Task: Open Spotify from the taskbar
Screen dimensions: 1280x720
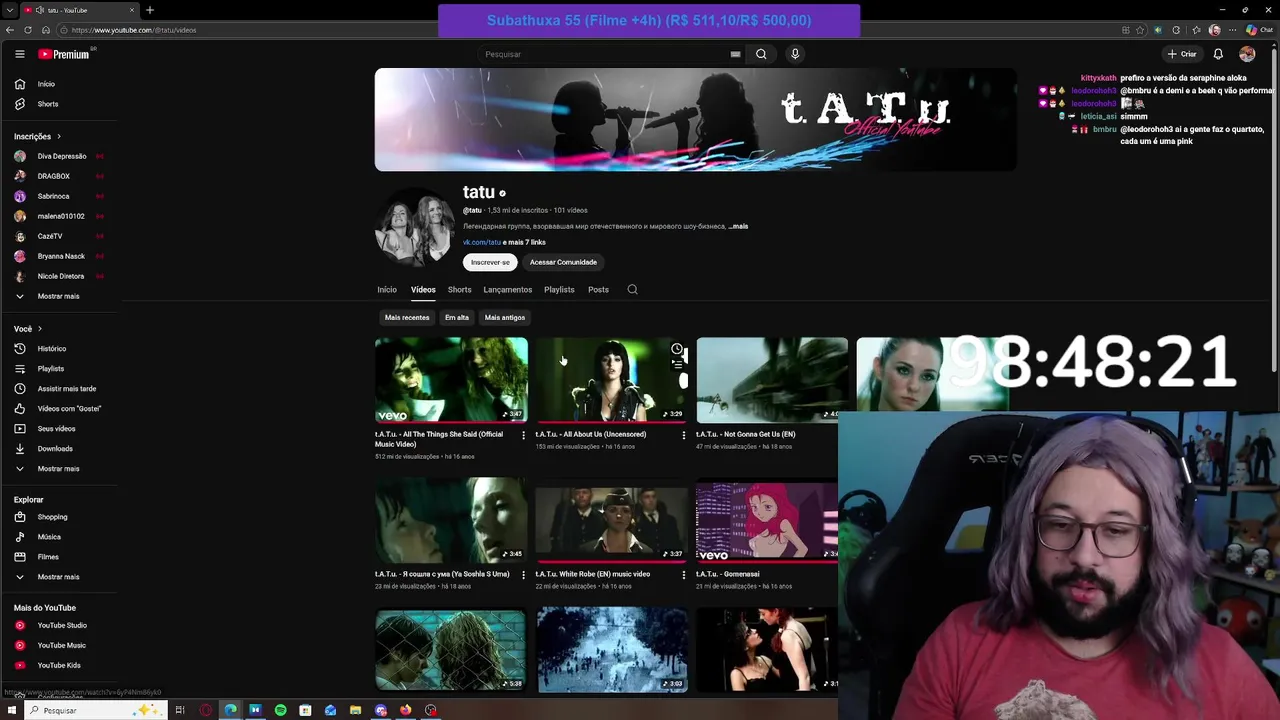Action: tap(280, 710)
